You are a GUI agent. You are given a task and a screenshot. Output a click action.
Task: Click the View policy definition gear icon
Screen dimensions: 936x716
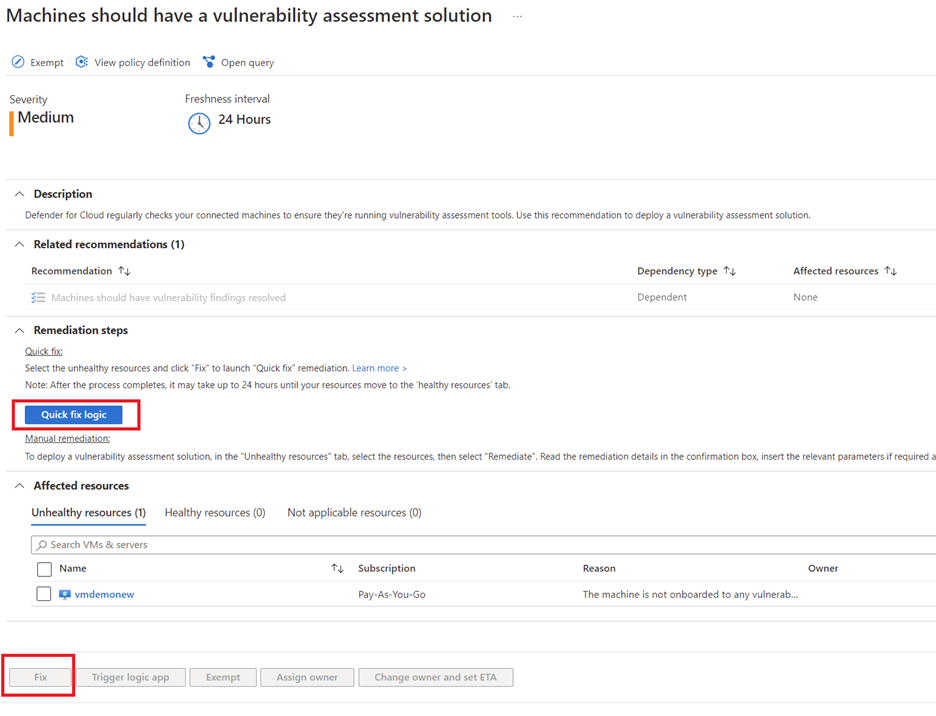[x=82, y=62]
